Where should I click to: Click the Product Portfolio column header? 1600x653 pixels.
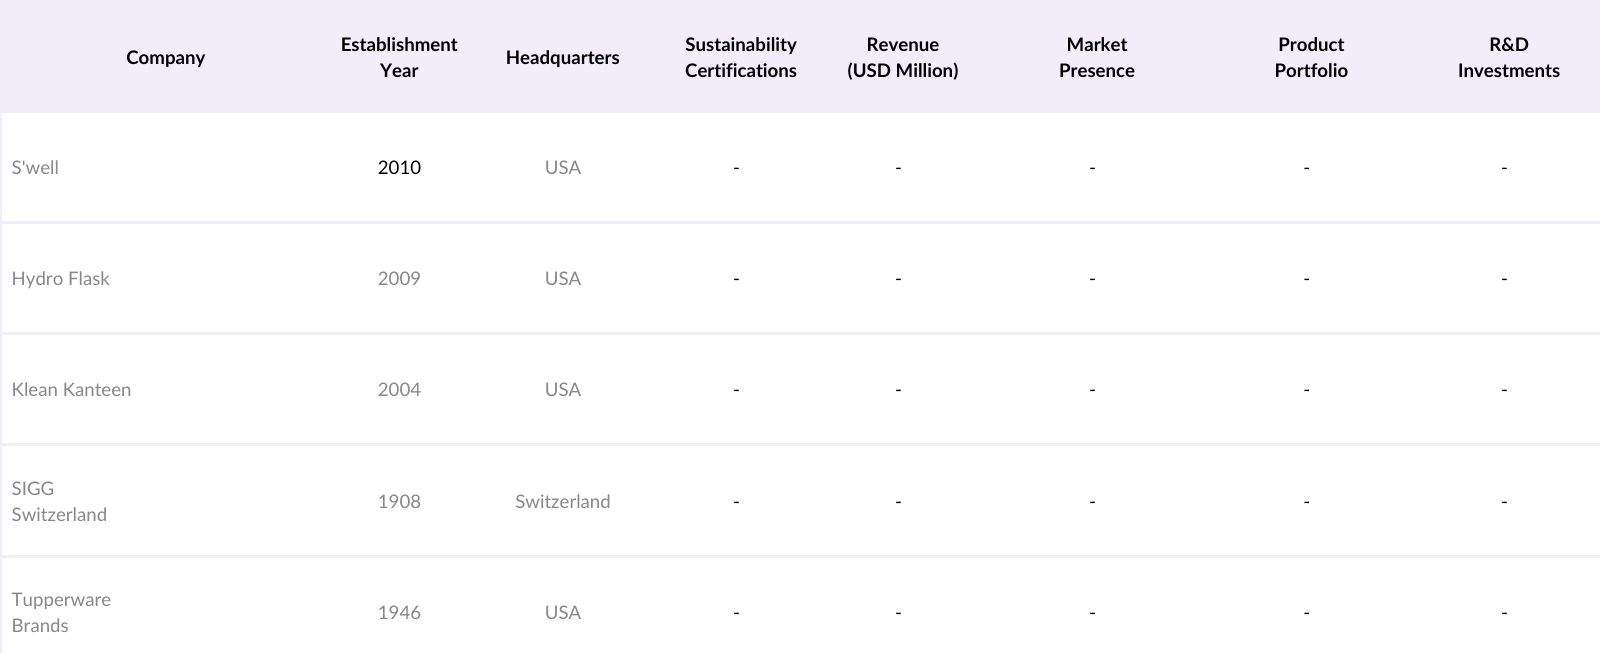click(x=1310, y=57)
